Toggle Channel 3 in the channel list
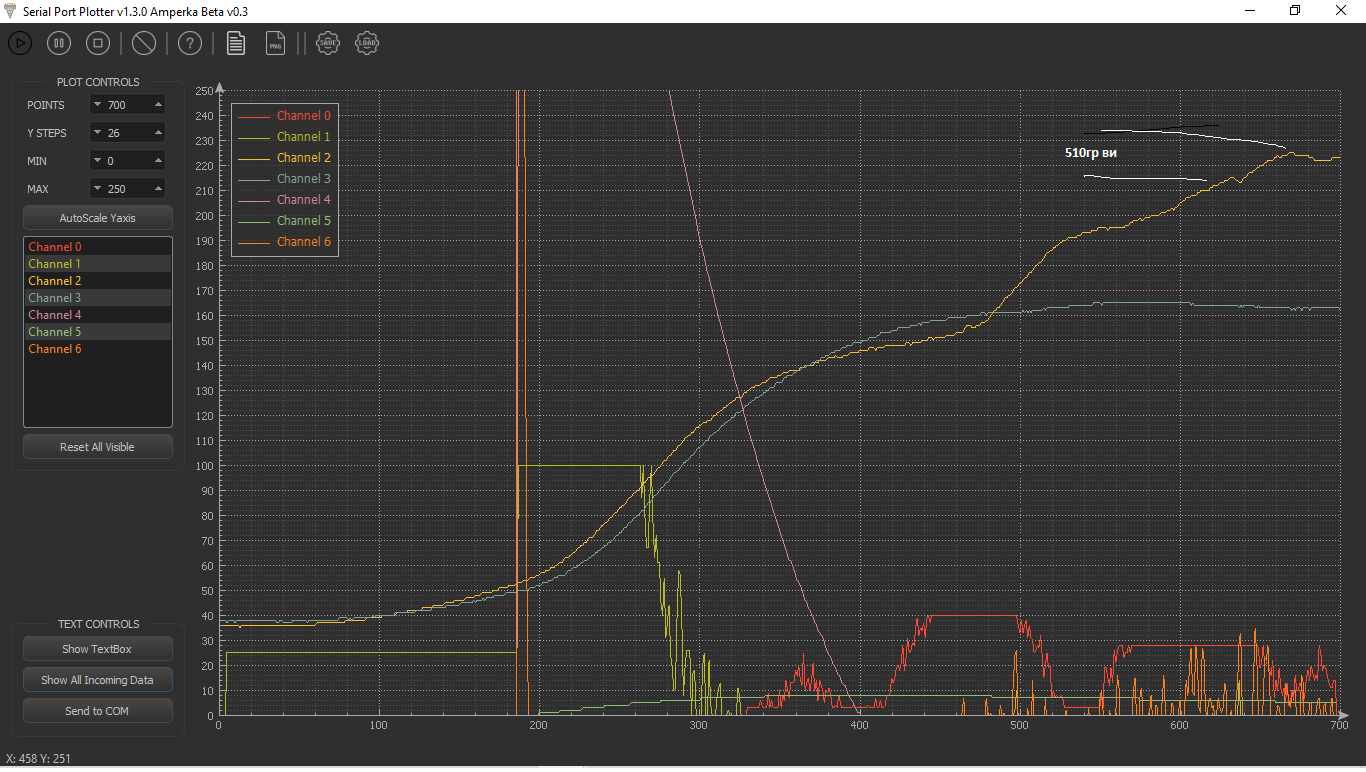1366x772 pixels. pyautogui.click(x=98, y=298)
